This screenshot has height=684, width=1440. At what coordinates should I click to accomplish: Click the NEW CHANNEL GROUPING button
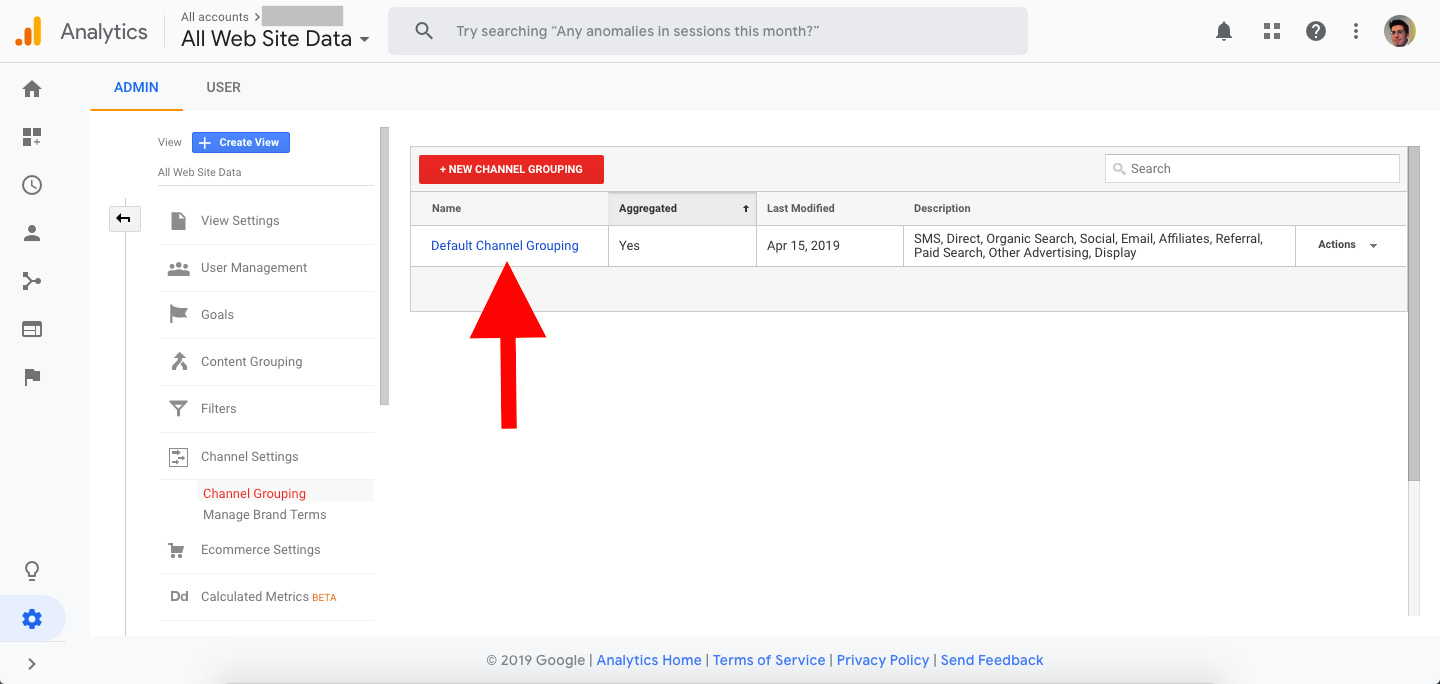pyautogui.click(x=511, y=169)
